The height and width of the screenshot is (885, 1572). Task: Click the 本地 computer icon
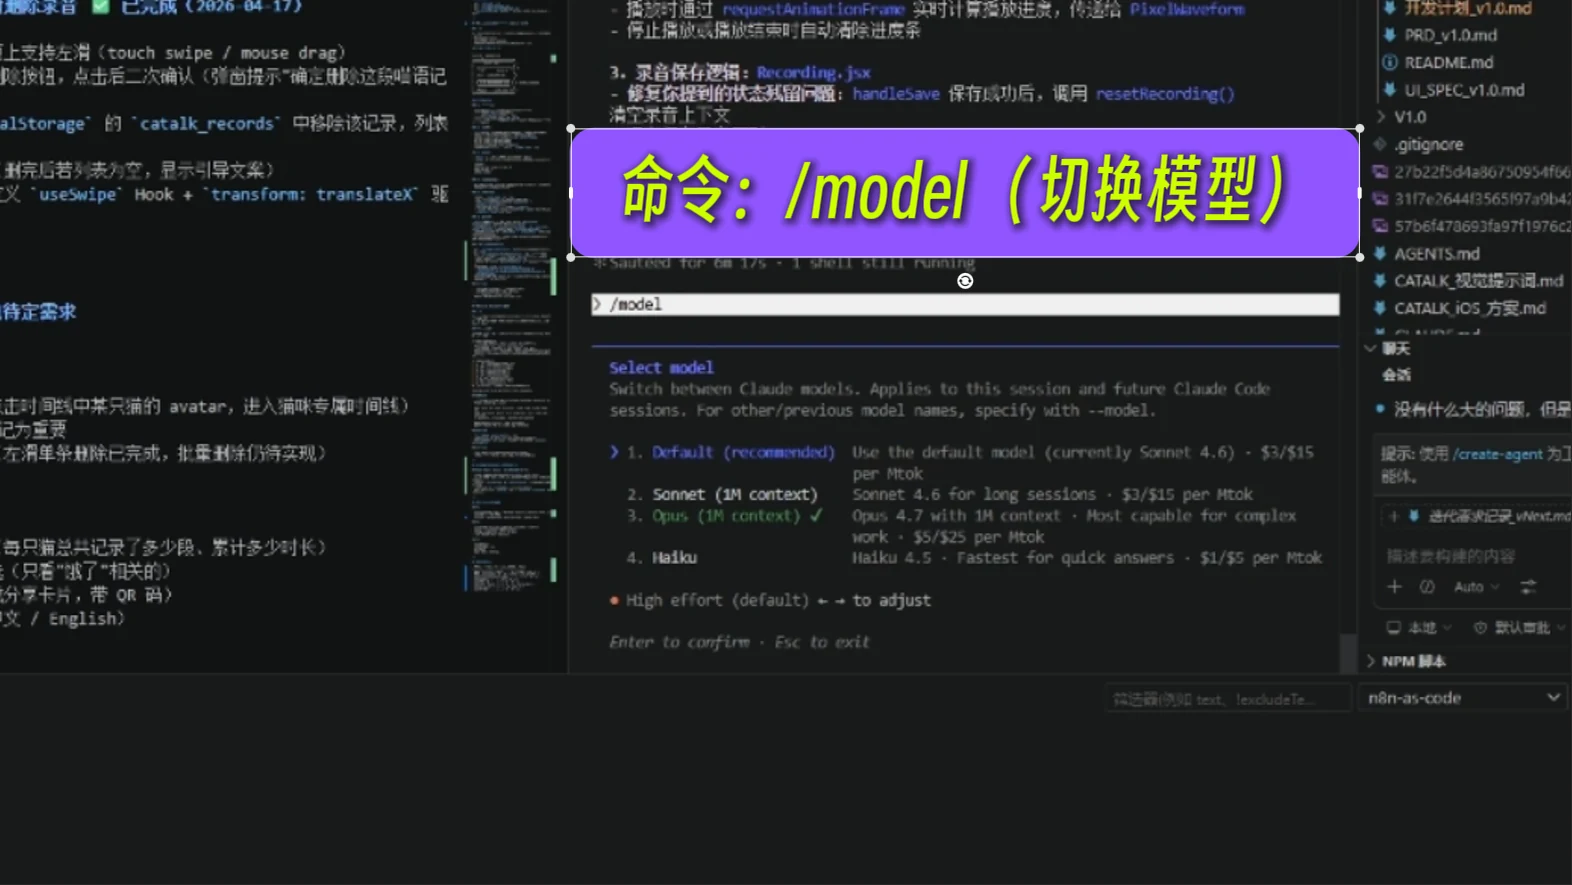click(1393, 628)
